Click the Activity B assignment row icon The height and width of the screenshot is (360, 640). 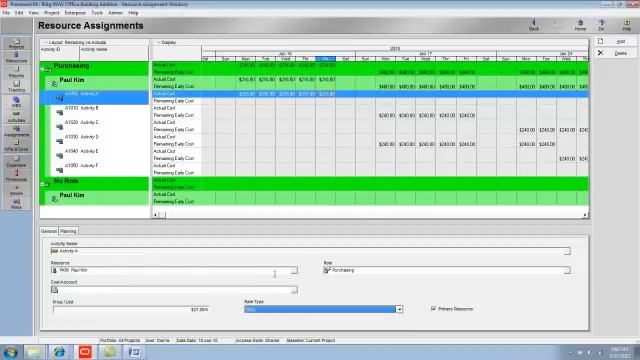60,113
